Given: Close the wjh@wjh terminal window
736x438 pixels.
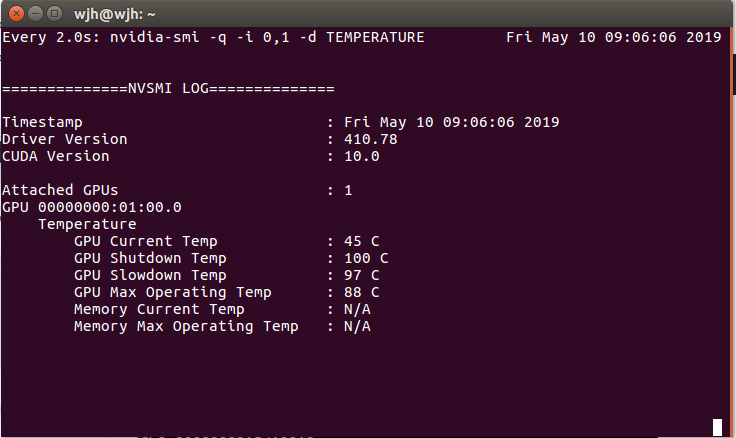Looking at the screenshot, I should coord(16,14).
